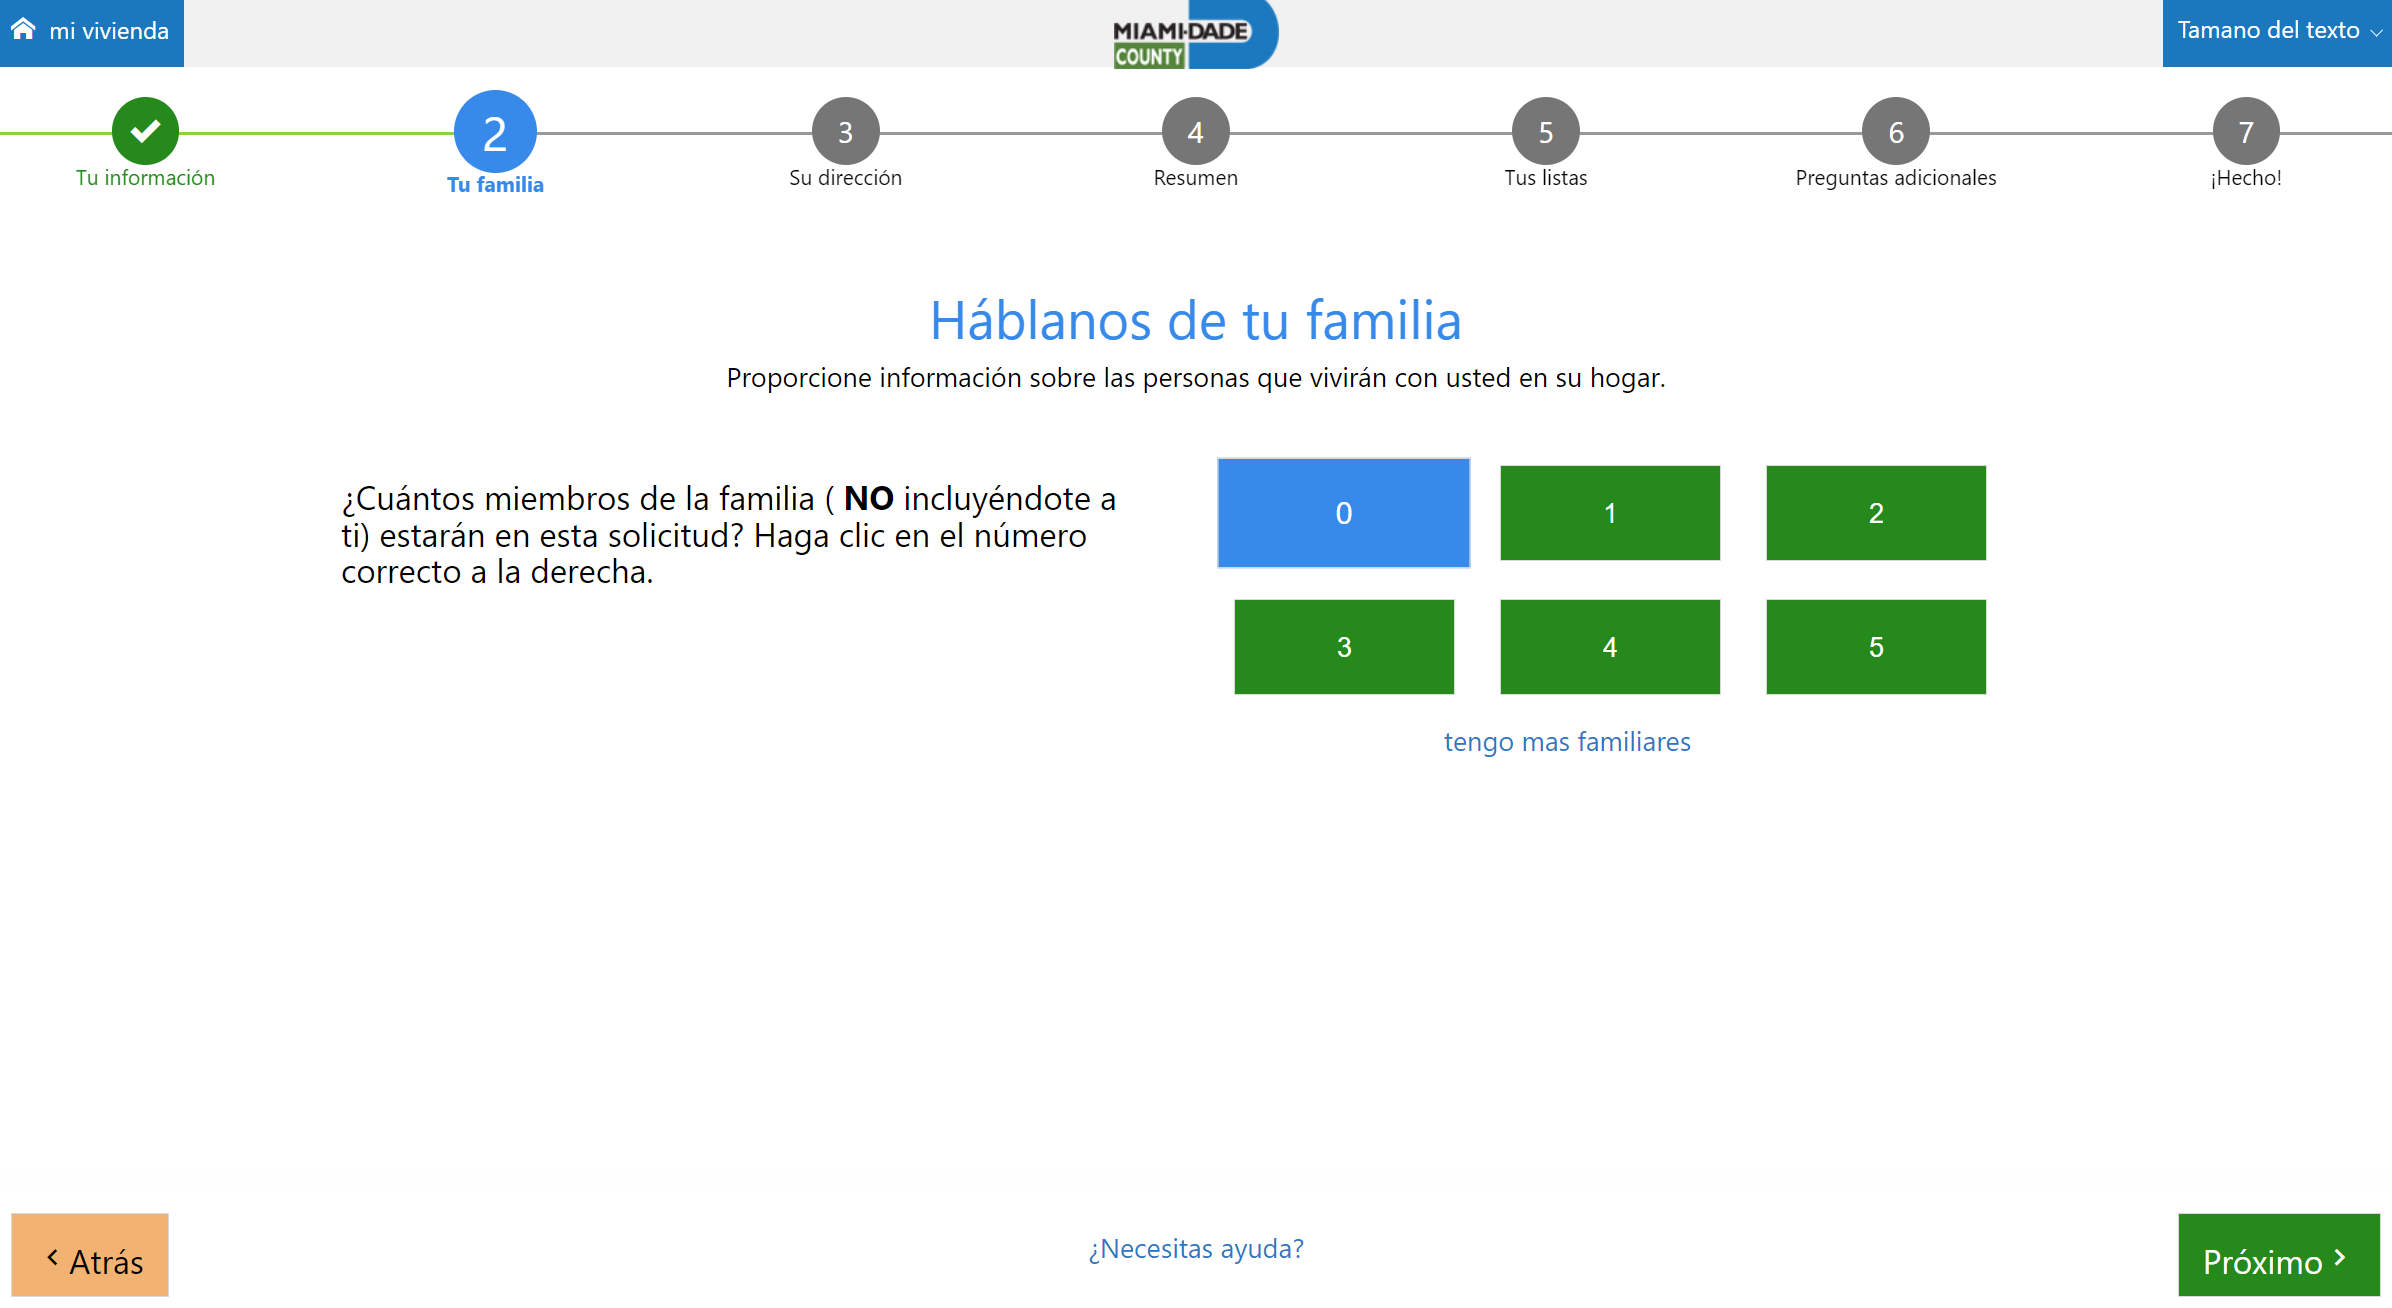Click the mi vivienda home button text
Image resolution: width=2392 pixels, height=1308 pixels.
109,31
